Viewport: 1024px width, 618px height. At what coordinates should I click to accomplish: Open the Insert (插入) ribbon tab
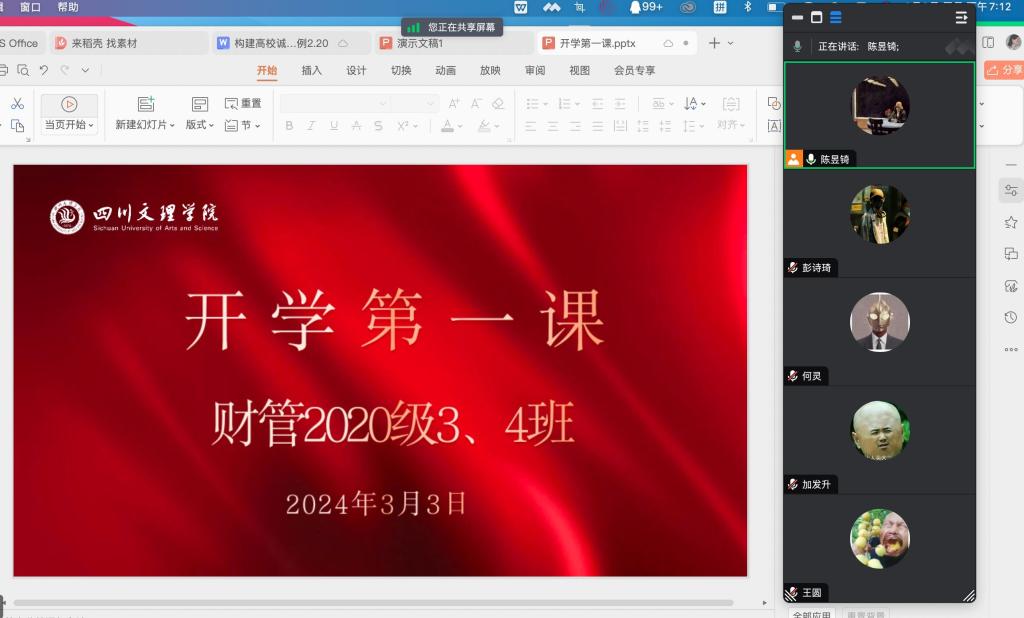tap(312, 70)
